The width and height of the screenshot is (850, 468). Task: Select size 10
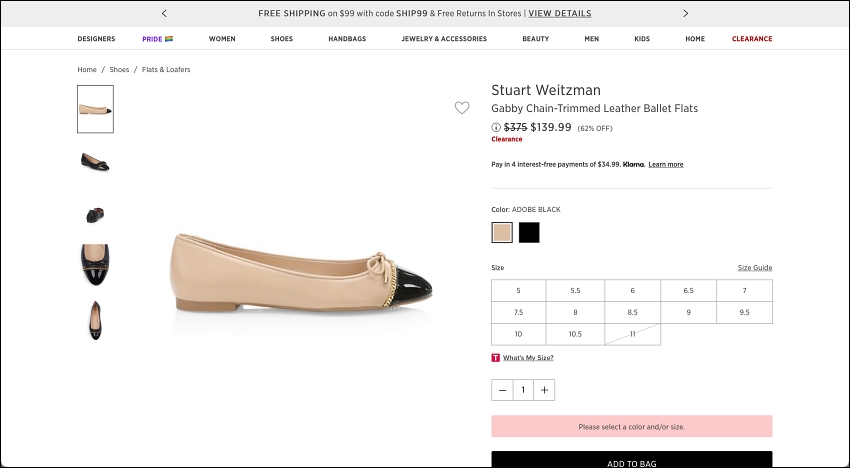[x=519, y=334]
